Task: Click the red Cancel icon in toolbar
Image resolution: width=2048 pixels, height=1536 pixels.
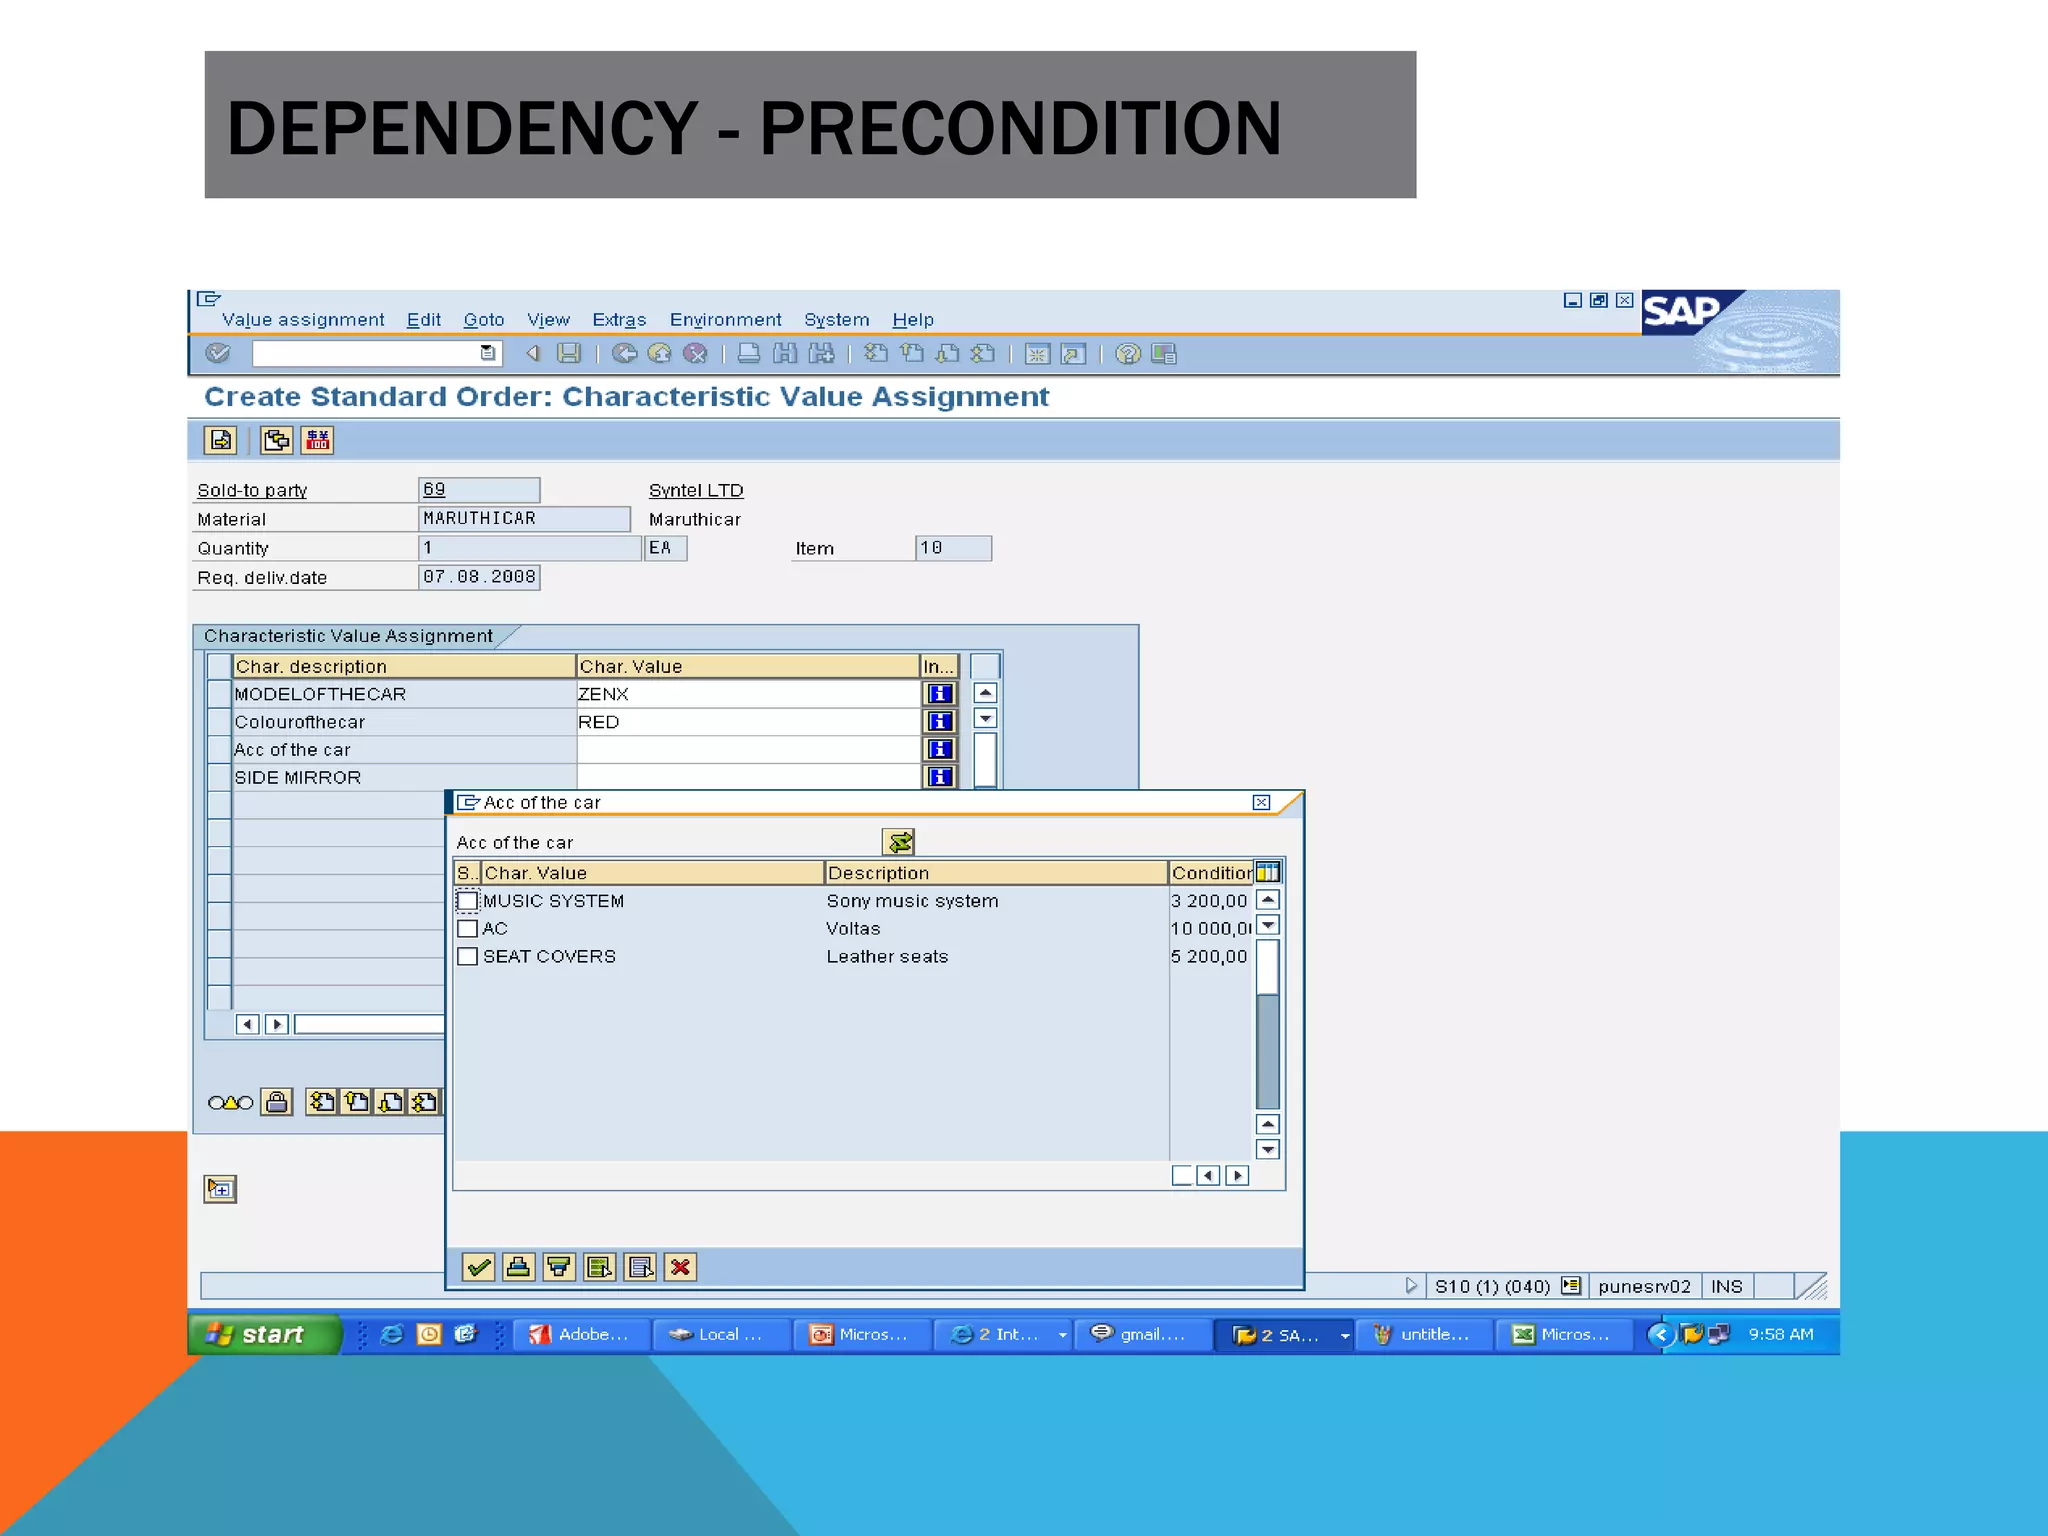Action: [695, 353]
